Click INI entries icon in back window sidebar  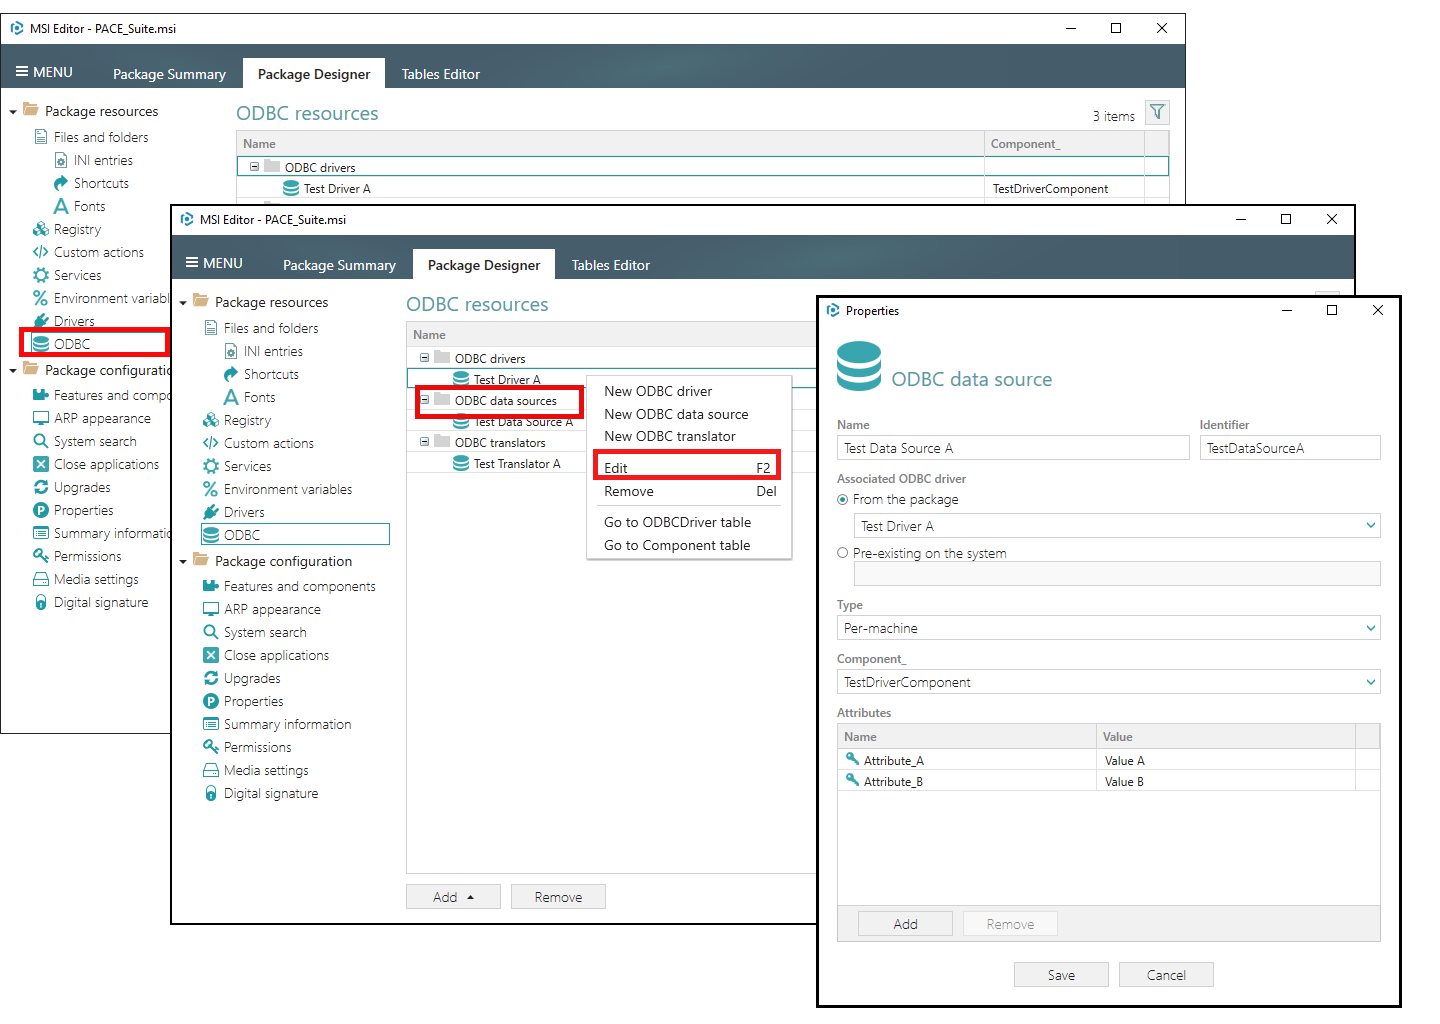tap(61, 160)
